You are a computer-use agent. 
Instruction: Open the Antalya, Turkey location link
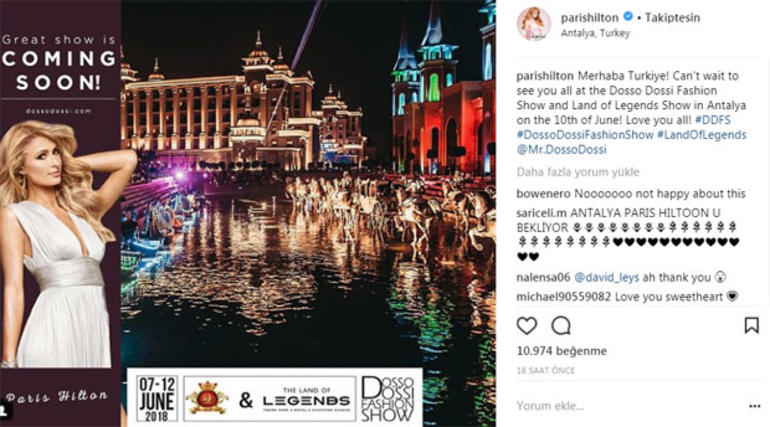pyautogui.click(x=595, y=33)
